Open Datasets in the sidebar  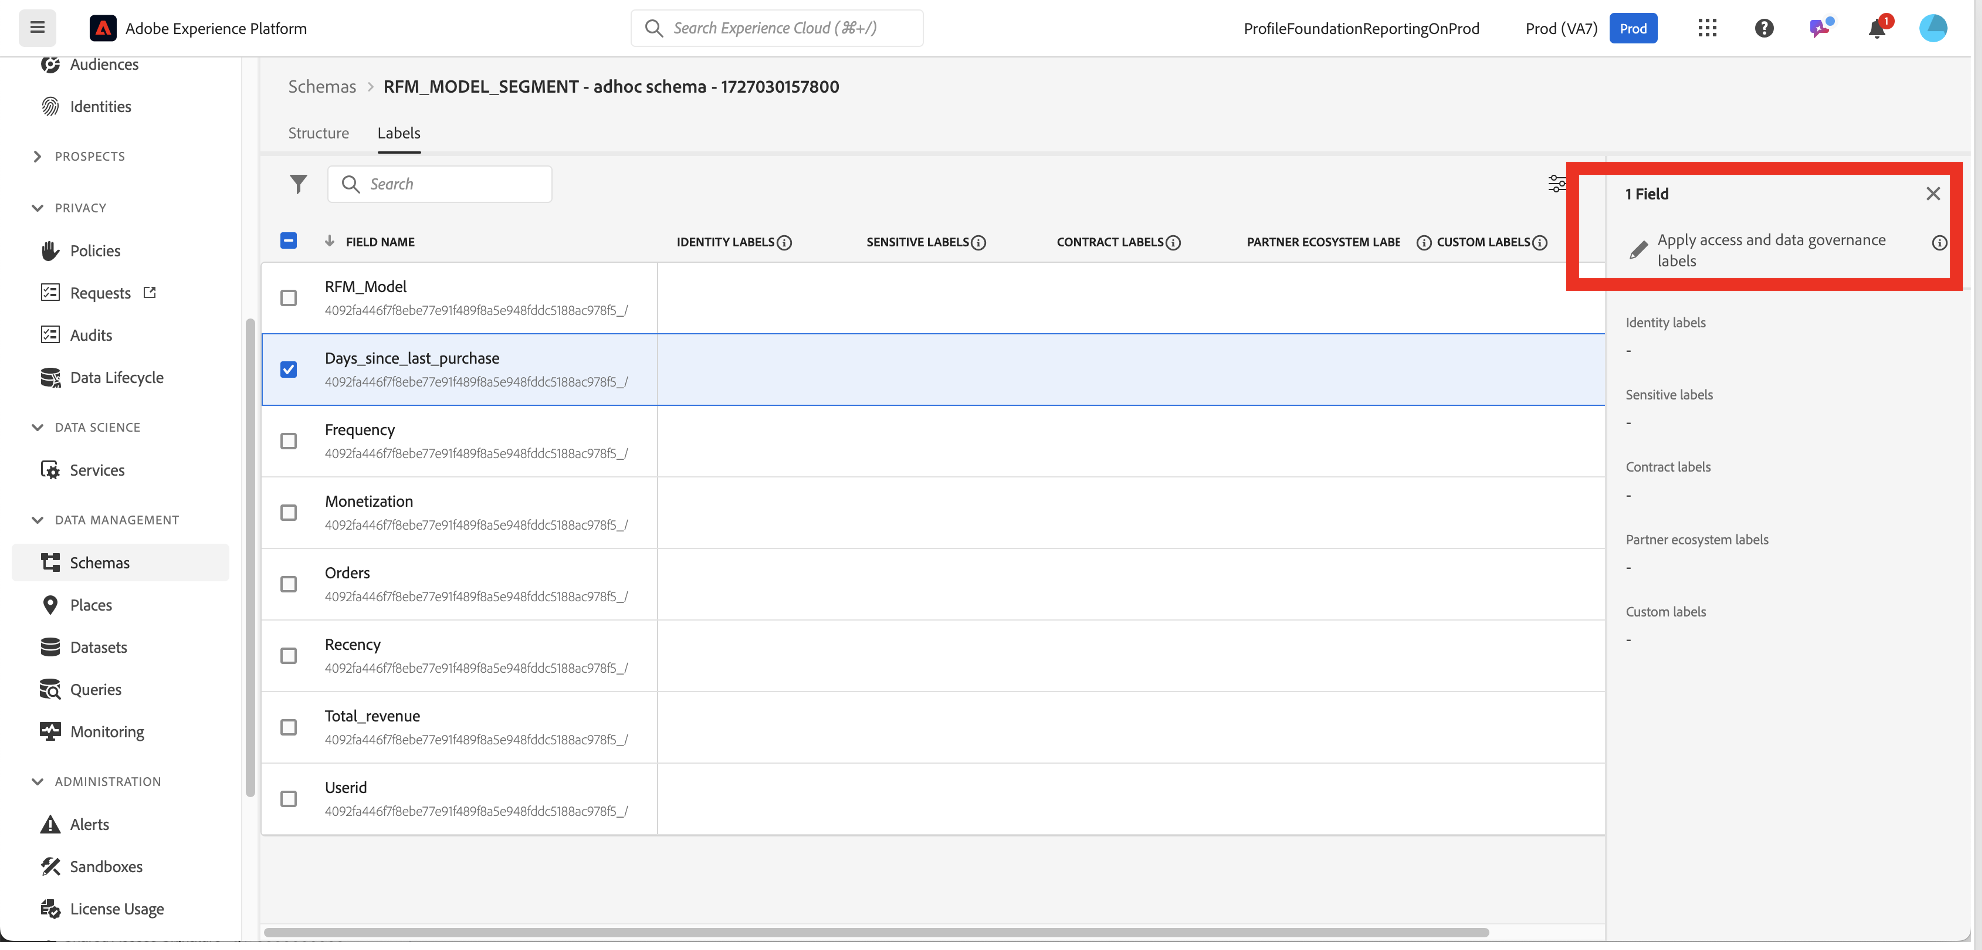click(98, 647)
